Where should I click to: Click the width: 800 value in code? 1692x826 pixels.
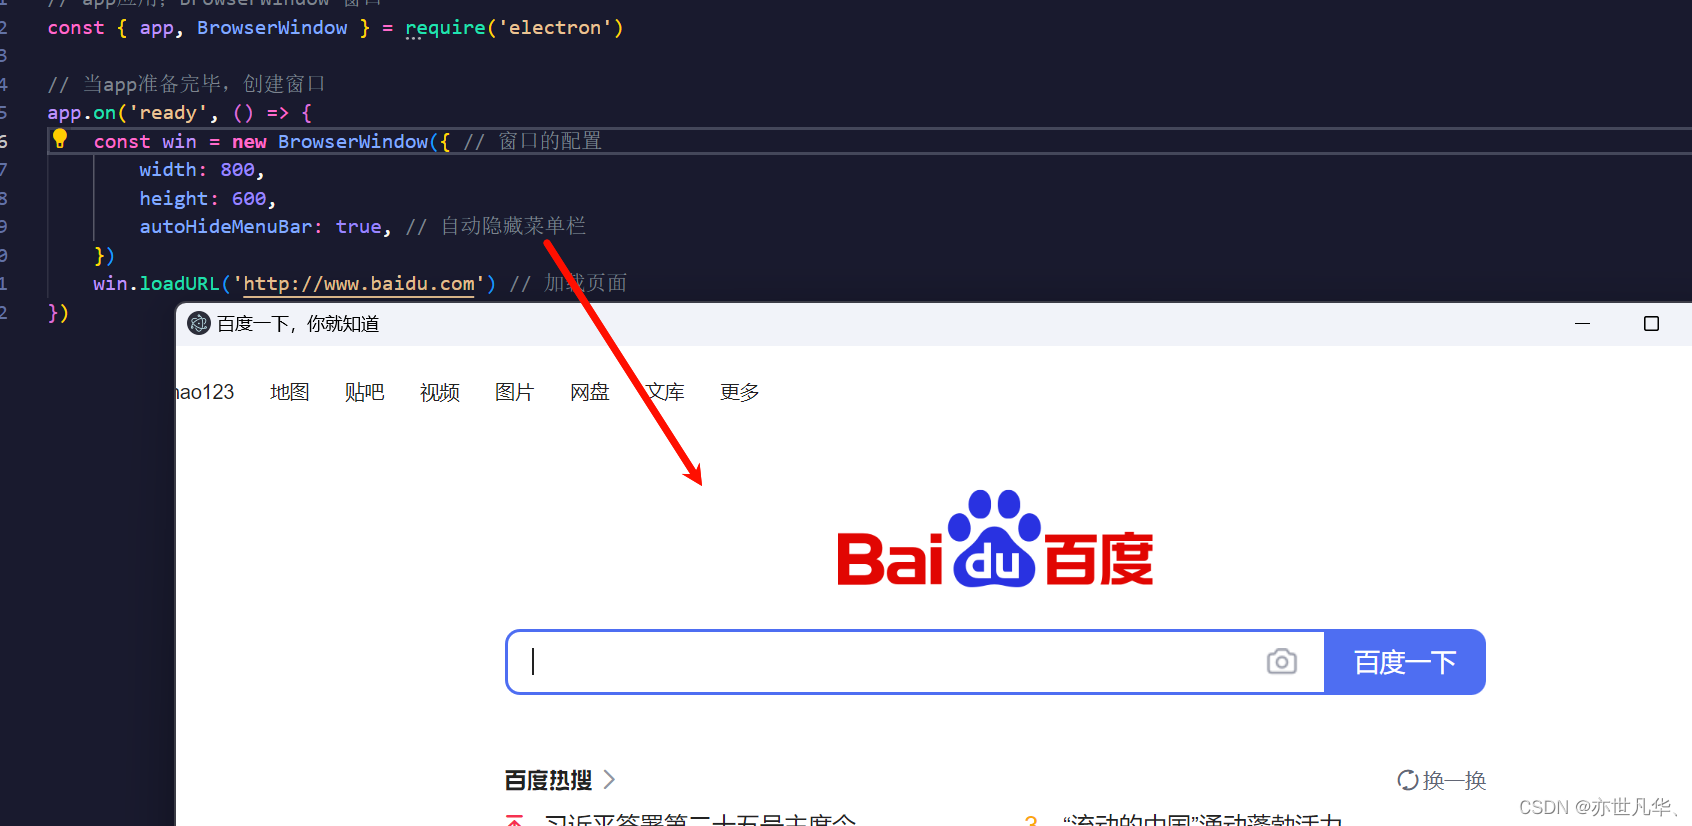coord(238,170)
